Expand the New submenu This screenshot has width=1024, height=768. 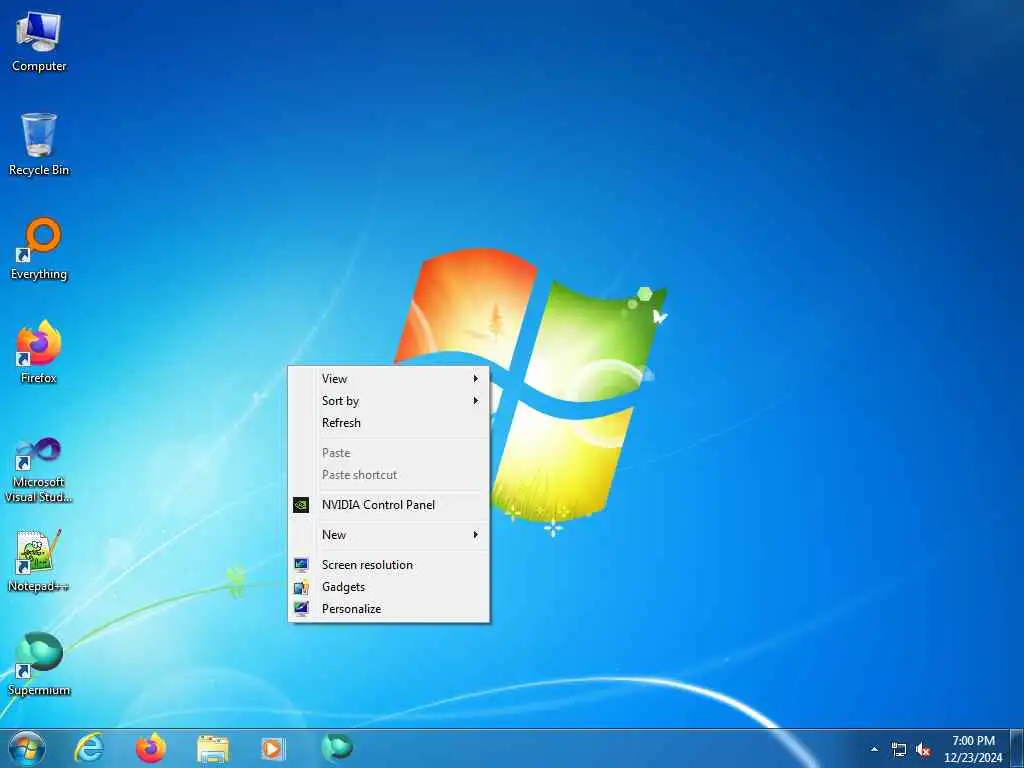(389, 535)
